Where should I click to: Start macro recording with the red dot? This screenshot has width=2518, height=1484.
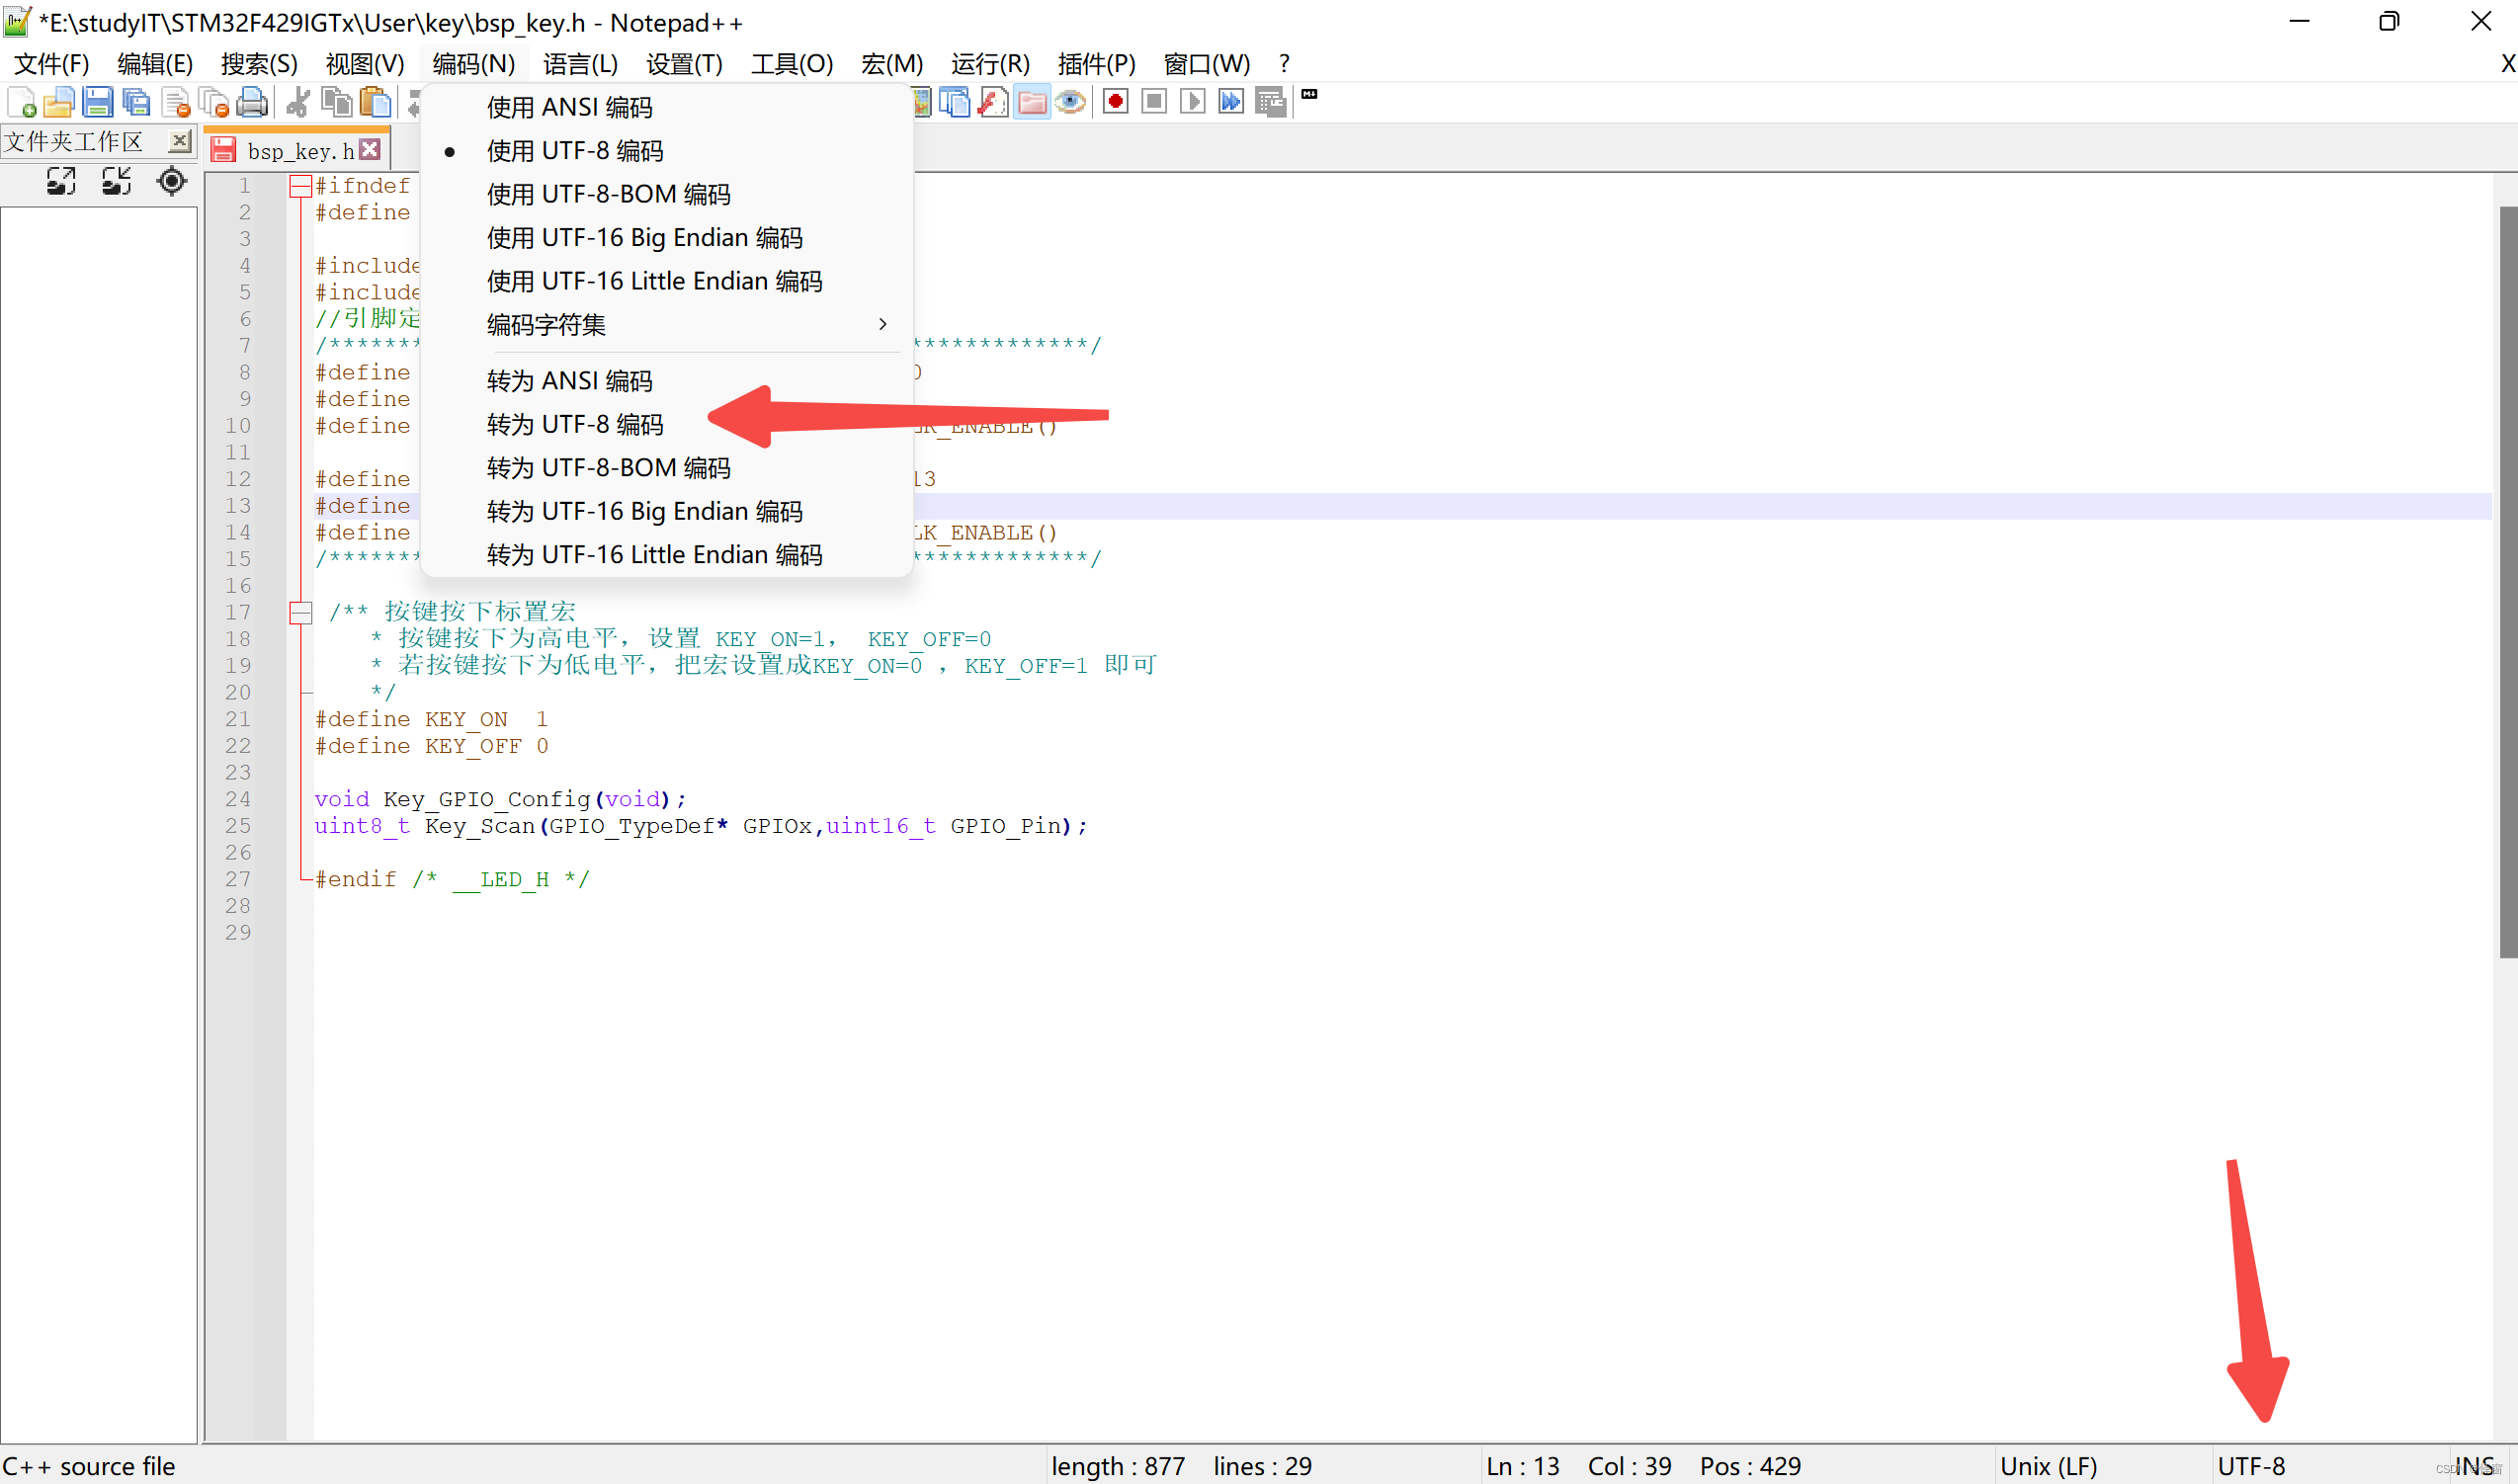point(1116,102)
